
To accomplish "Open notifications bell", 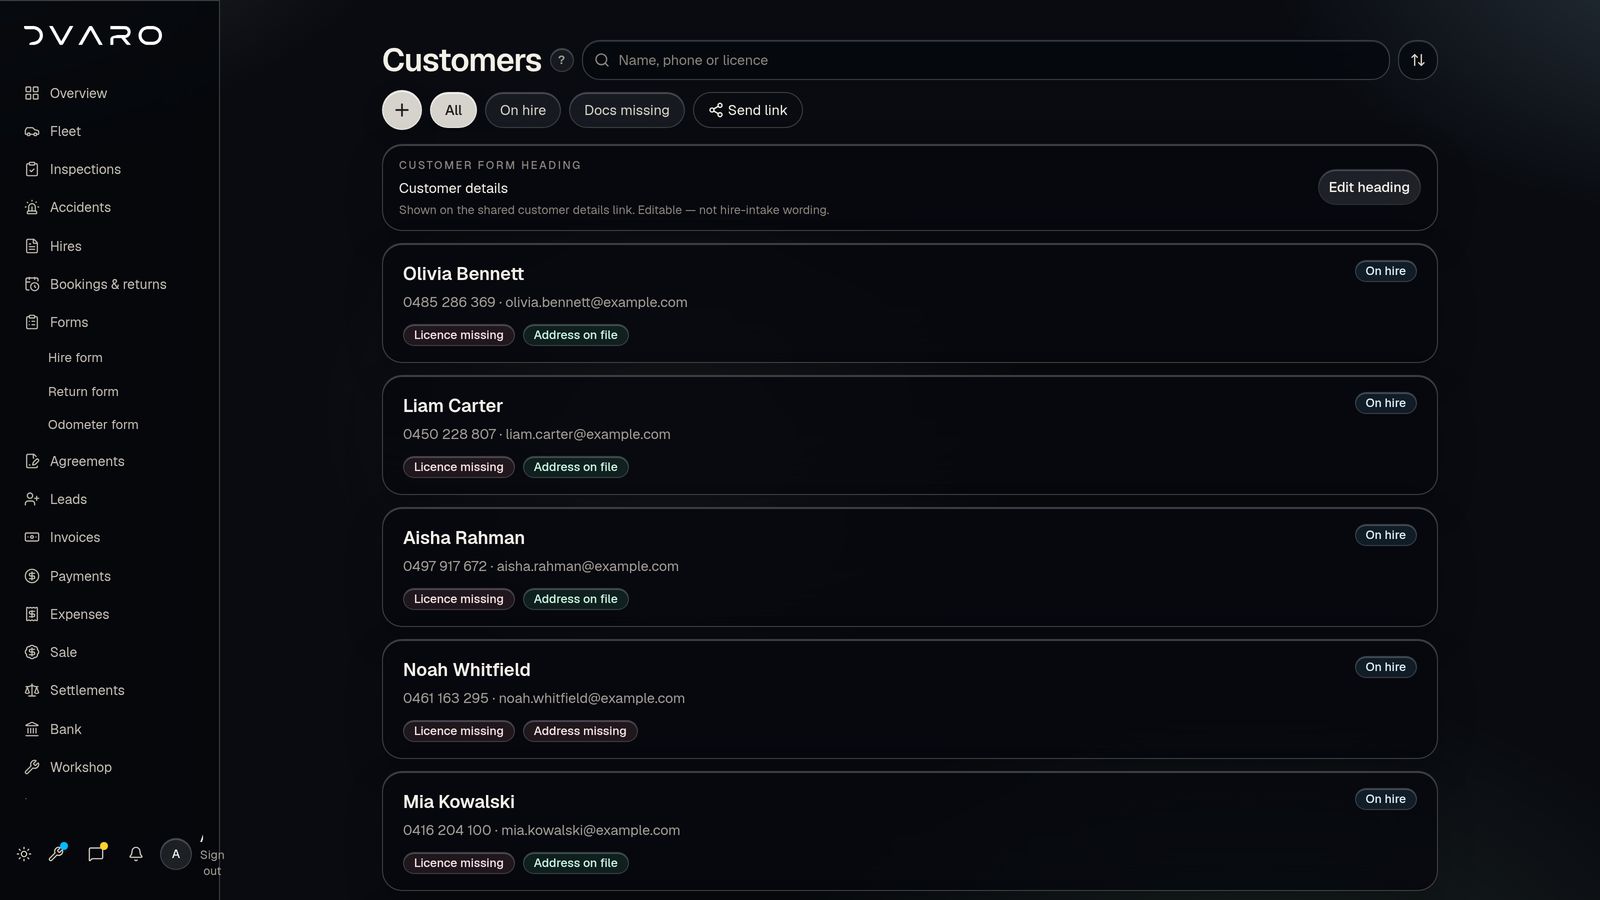I will pos(136,854).
